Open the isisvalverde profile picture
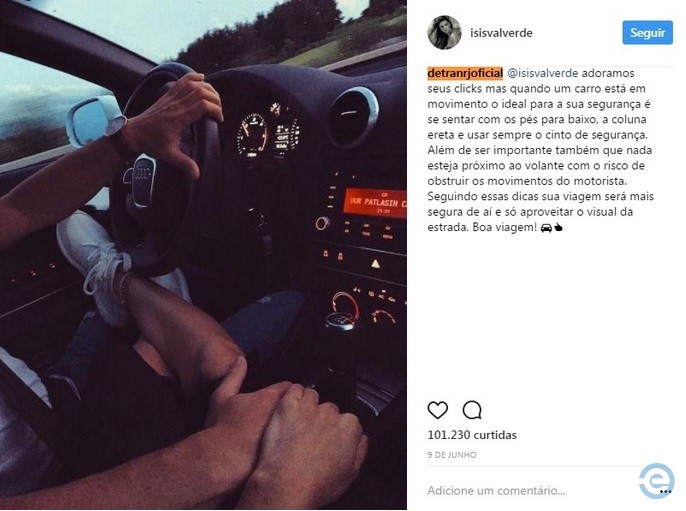The image size is (686, 511). (x=444, y=32)
